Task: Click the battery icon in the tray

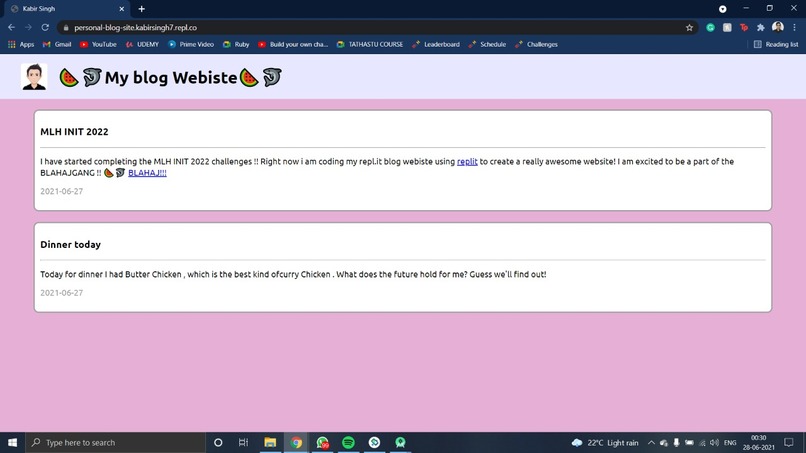Action: [x=689, y=443]
